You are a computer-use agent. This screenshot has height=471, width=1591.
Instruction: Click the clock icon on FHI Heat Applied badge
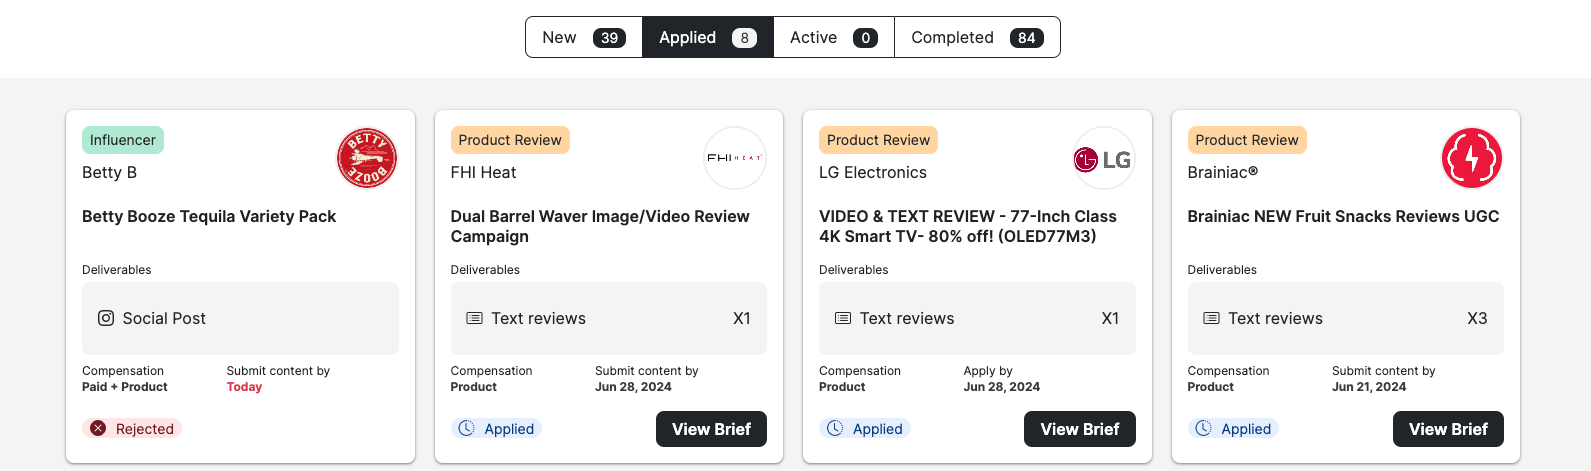466,428
